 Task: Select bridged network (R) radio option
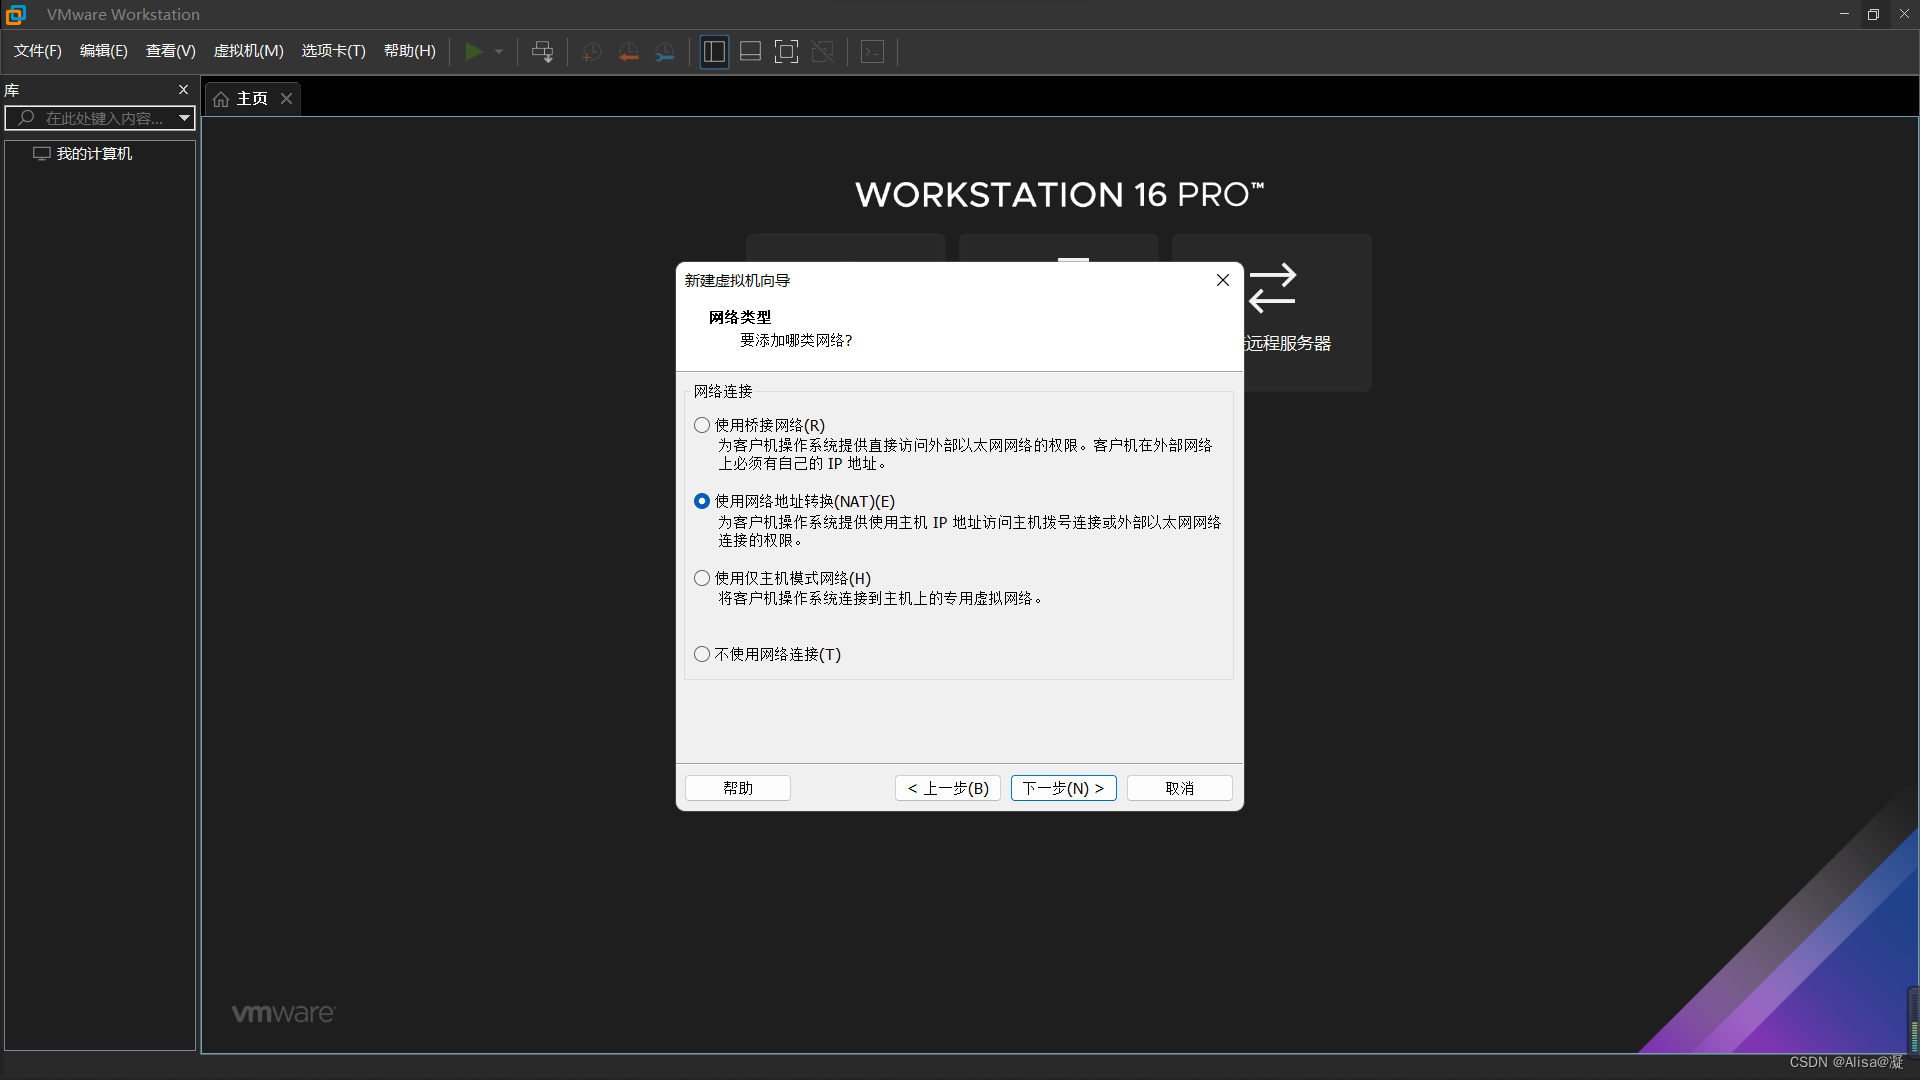click(702, 425)
